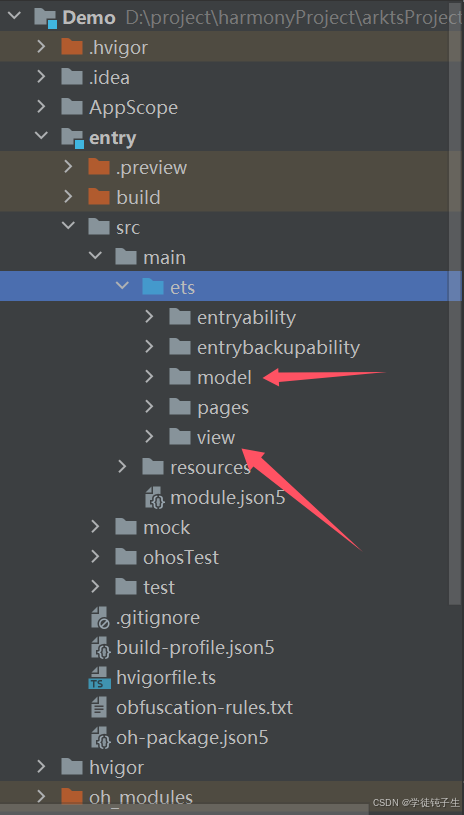Select the module.json5 file name
Screen dimensions: 464x815
228,498
